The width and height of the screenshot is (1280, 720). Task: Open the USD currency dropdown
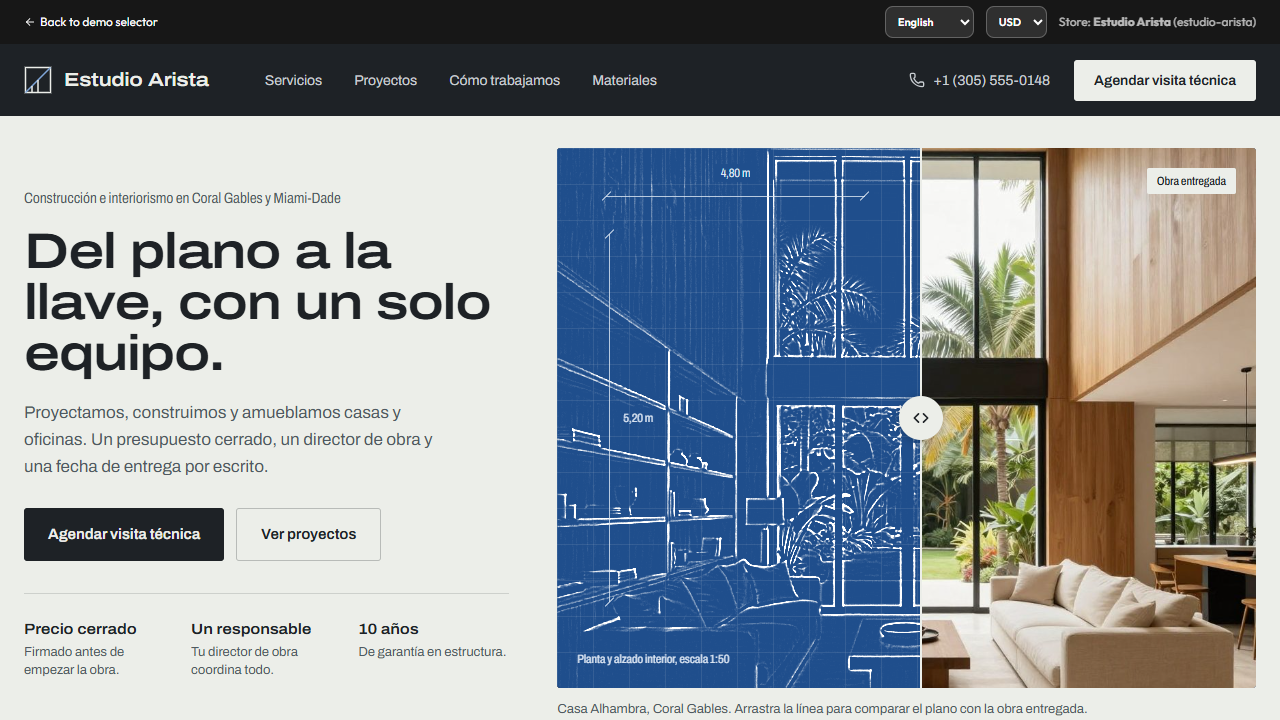tap(1016, 22)
